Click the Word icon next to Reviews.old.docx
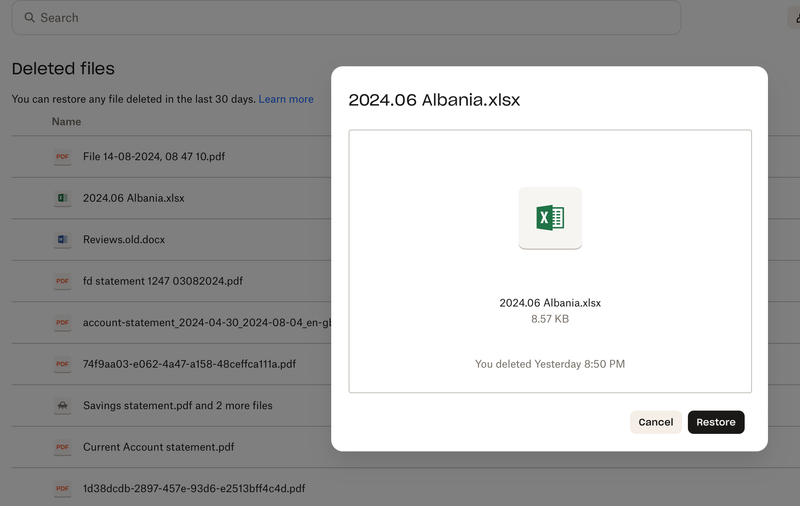The width and height of the screenshot is (800, 506). tap(63, 240)
